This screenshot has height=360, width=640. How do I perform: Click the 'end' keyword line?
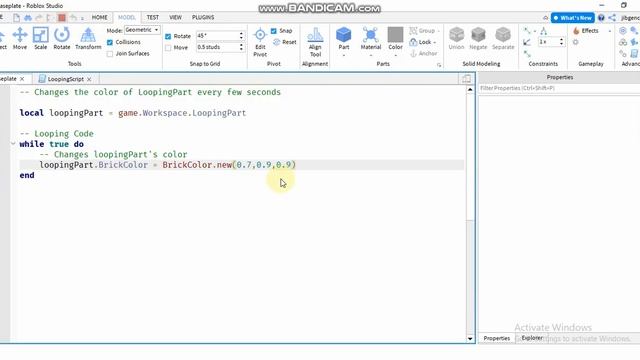[x=27, y=175]
